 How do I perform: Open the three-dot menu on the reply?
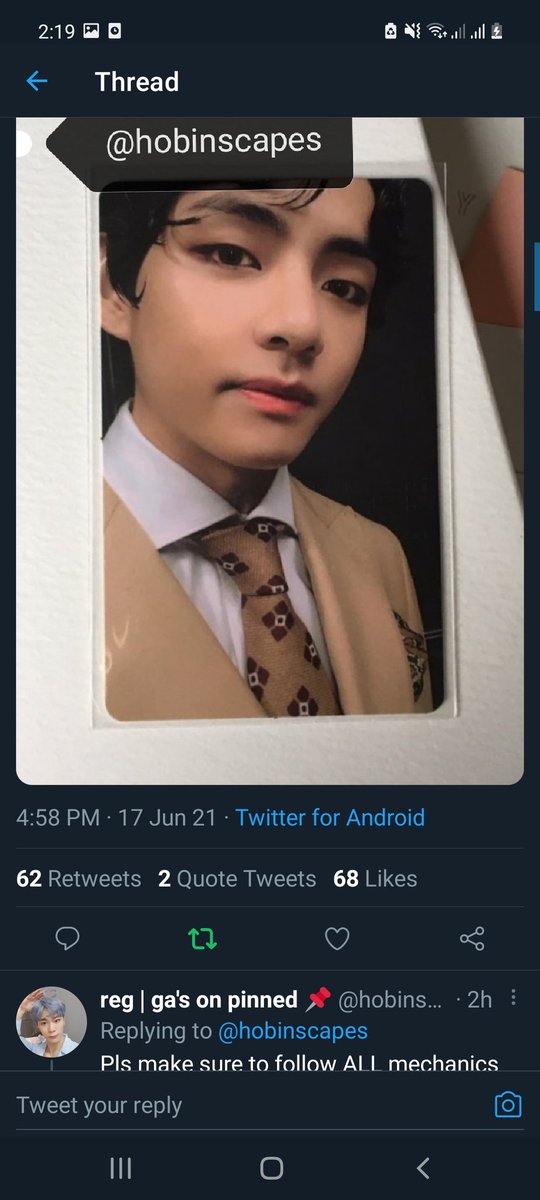tap(513, 998)
